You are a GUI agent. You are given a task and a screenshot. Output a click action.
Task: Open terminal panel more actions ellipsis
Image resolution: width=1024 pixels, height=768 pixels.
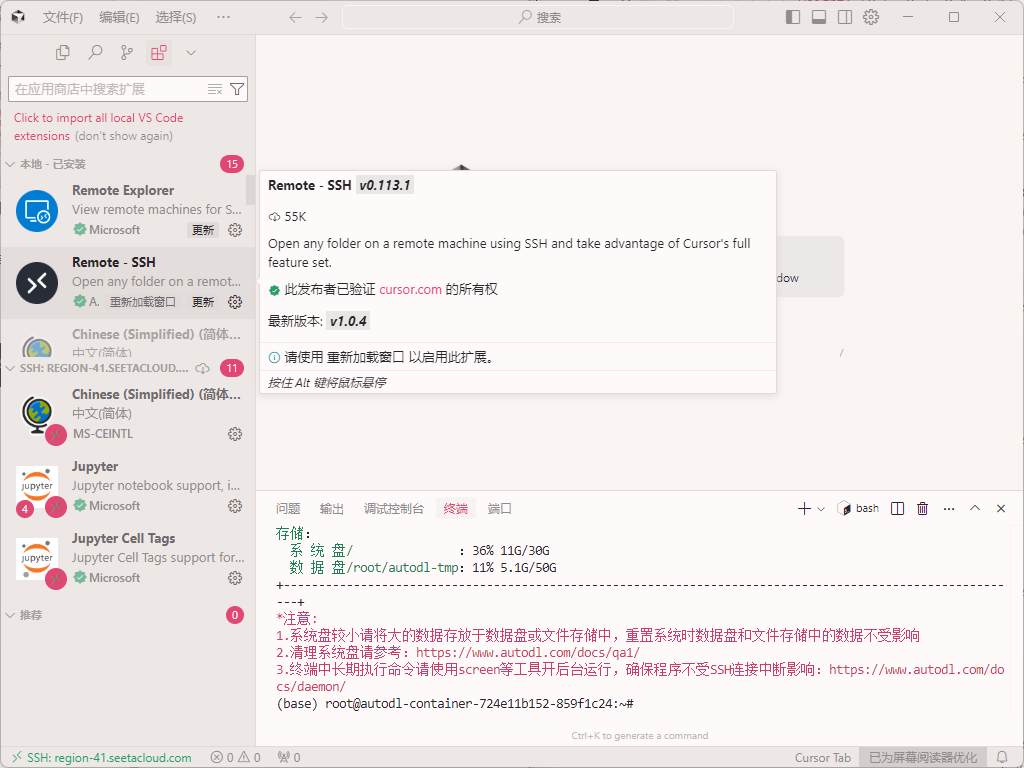949,509
